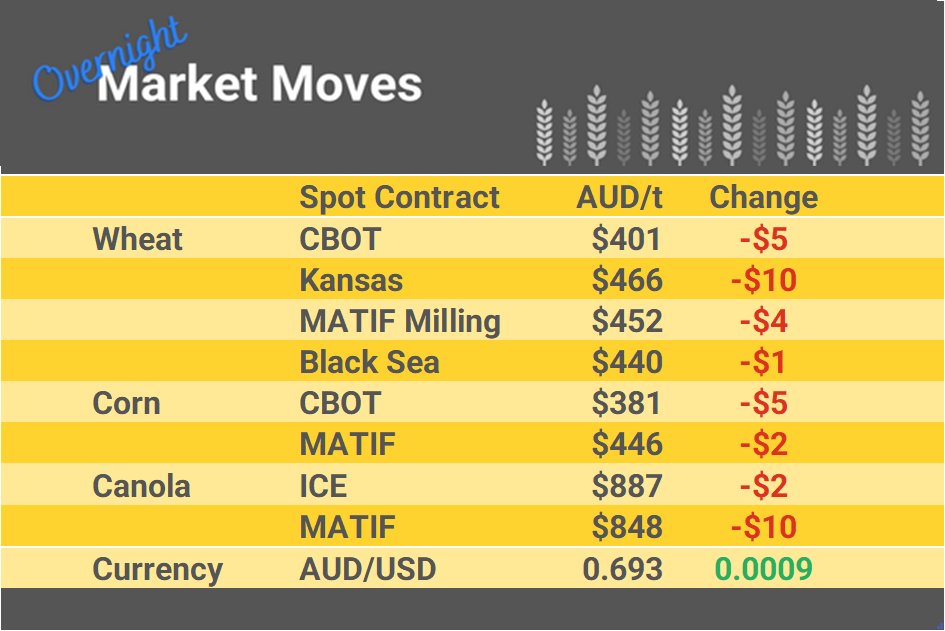
Task: Select the "MATIF Milling" contract cell
Action: pyautogui.click(x=400, y=321)
